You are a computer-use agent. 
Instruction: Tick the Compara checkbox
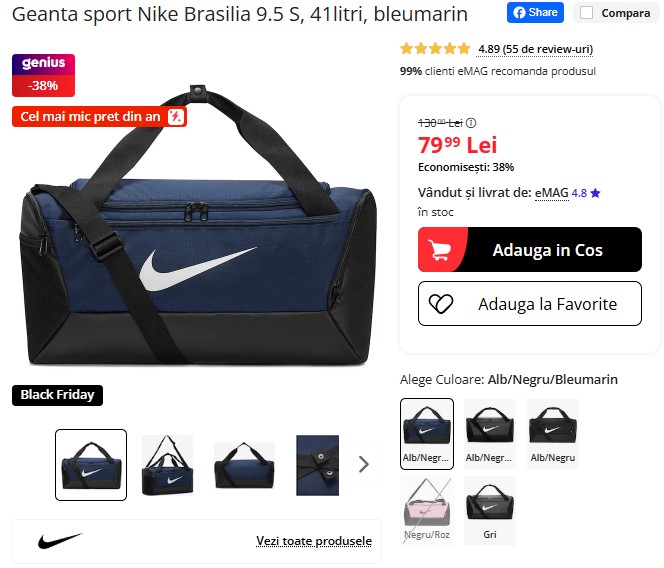point(586,13)
